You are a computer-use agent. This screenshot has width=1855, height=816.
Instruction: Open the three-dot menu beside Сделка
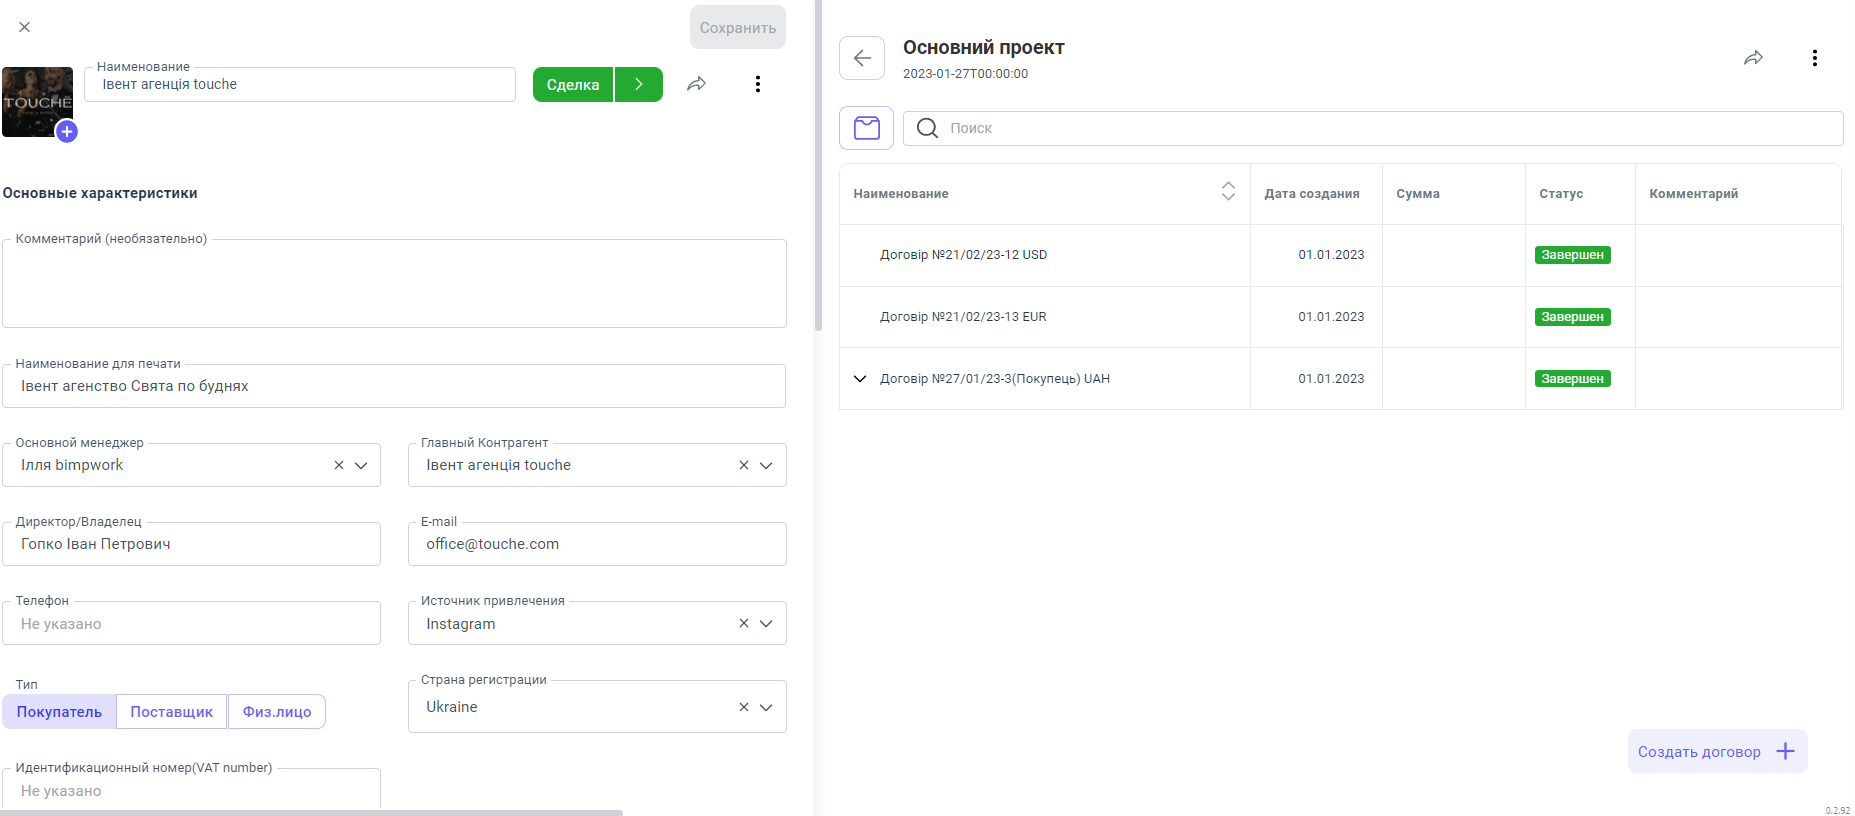coord(758,84)
